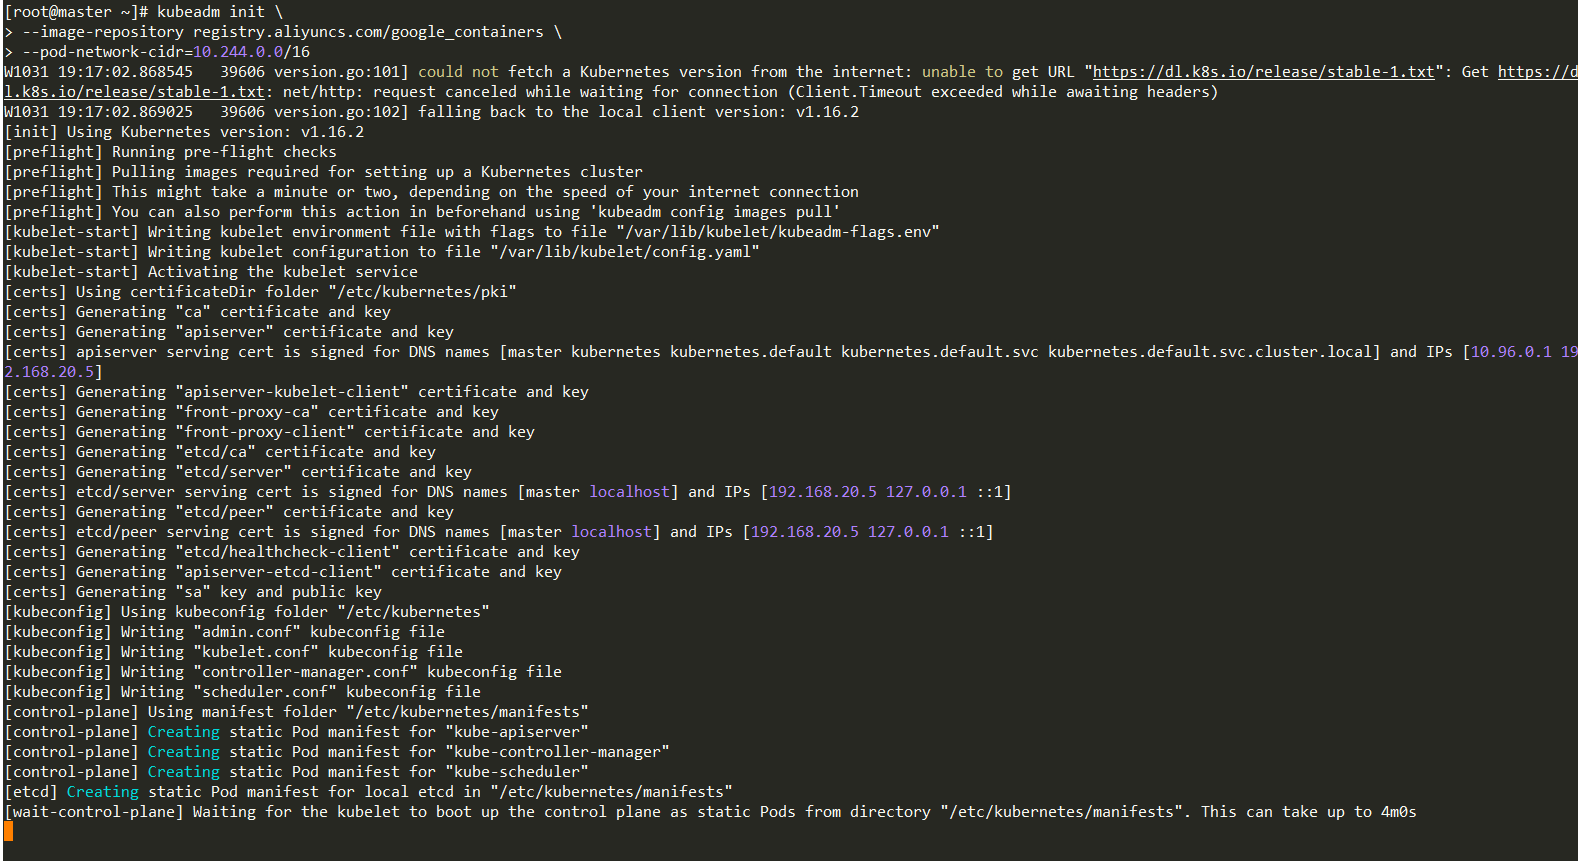The image size is (1578, 861).
Task: Click 'Creating' in the kube-apiserver manifest line
Action: coord(184,732)
